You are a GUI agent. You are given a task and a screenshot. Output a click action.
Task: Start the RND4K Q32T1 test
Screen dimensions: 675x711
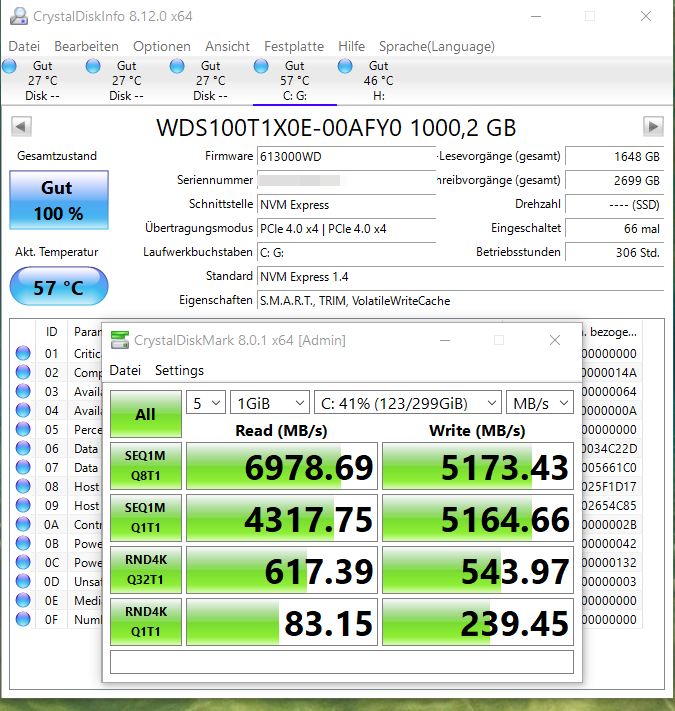pyautogui.click(x=146, y=570)
